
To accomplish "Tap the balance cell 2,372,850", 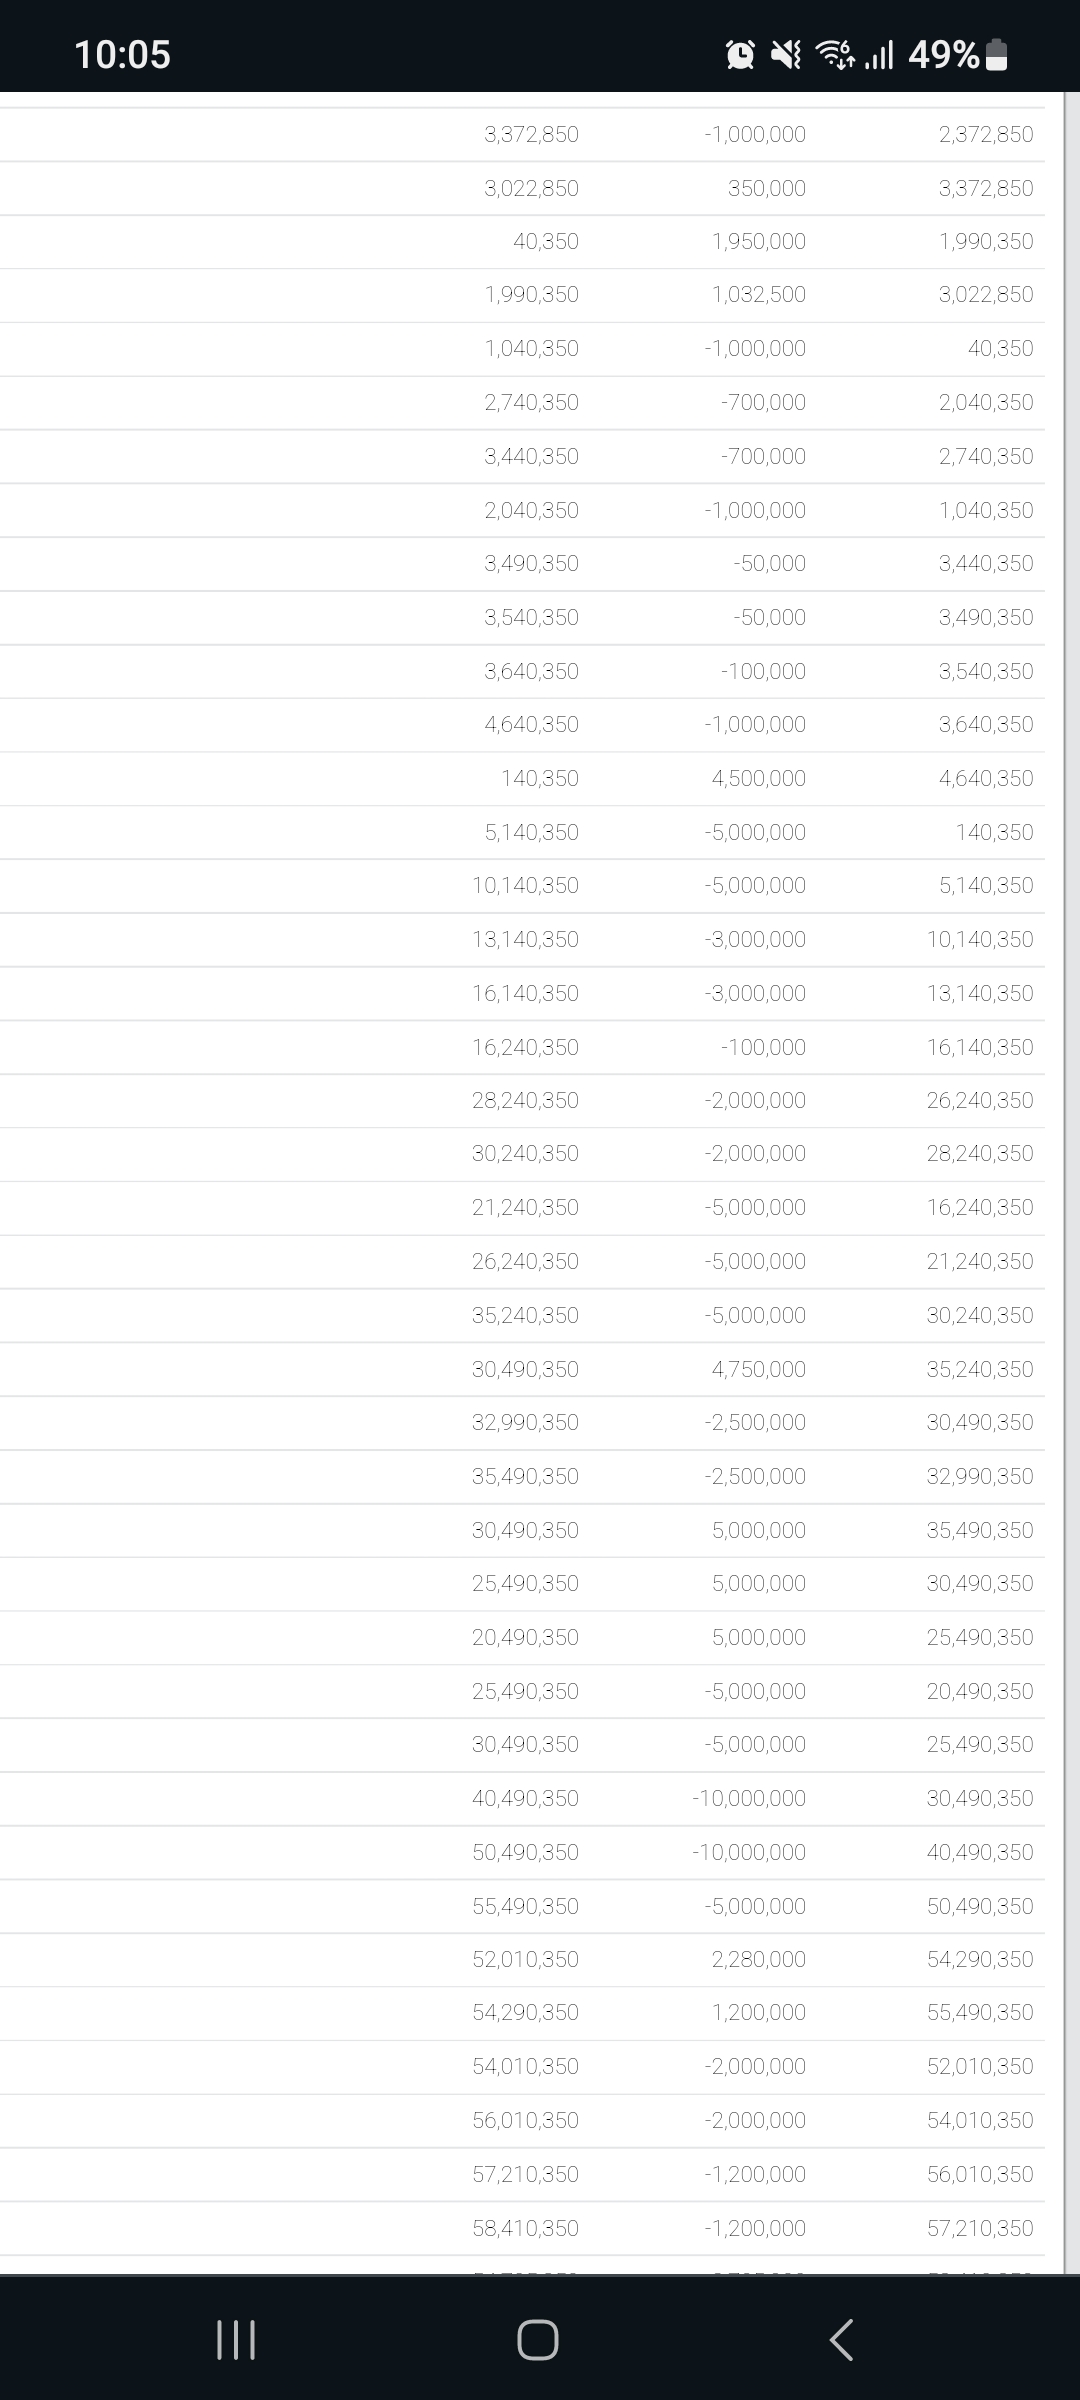I will [985, 134].
